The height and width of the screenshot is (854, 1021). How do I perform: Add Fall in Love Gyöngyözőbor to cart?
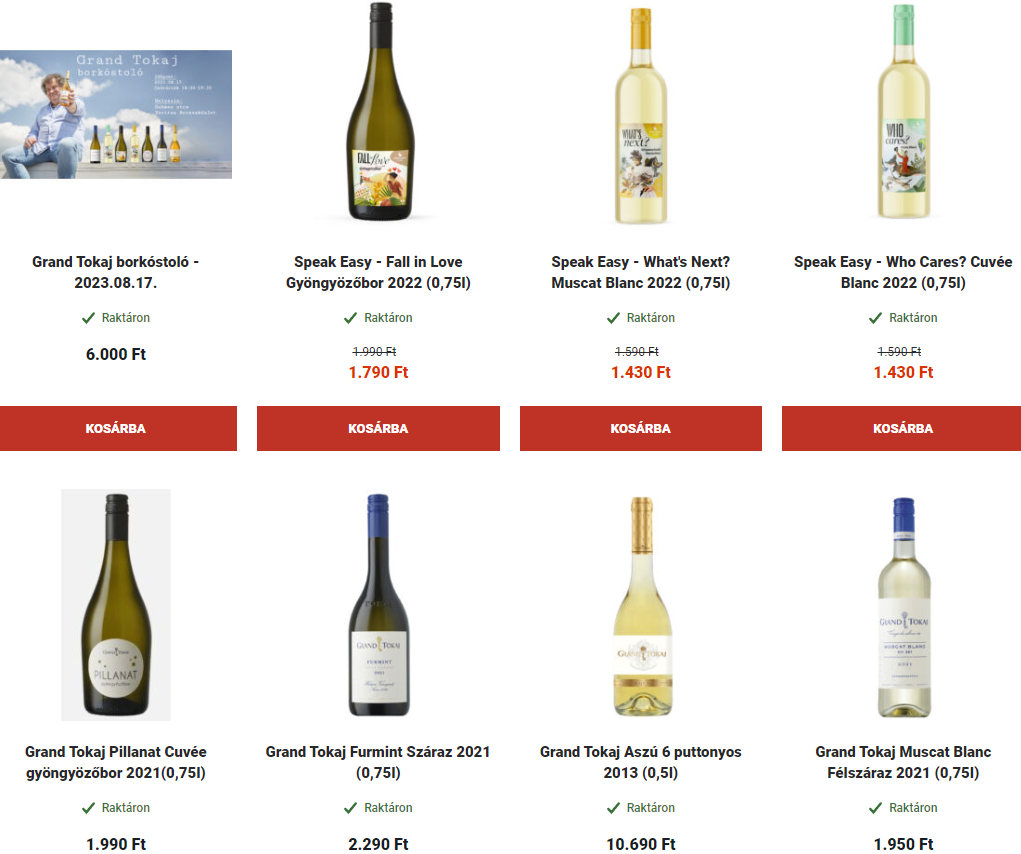click(378, 428)
